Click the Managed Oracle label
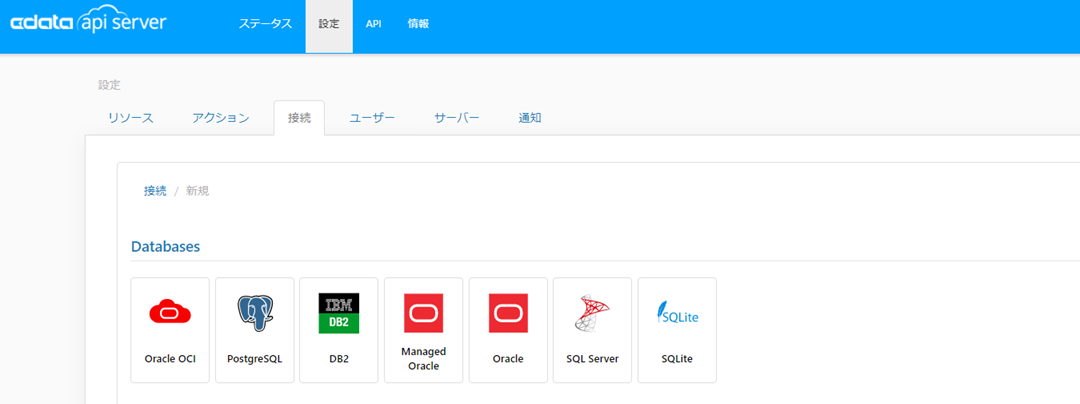 424,359
